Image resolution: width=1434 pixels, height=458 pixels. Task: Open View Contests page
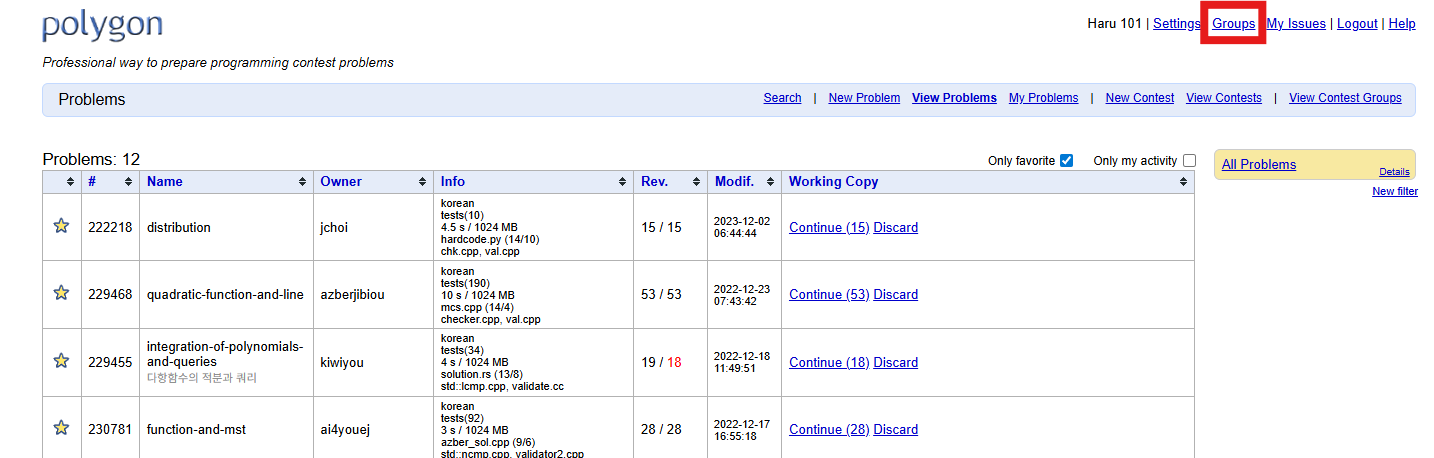point(1224,98)
